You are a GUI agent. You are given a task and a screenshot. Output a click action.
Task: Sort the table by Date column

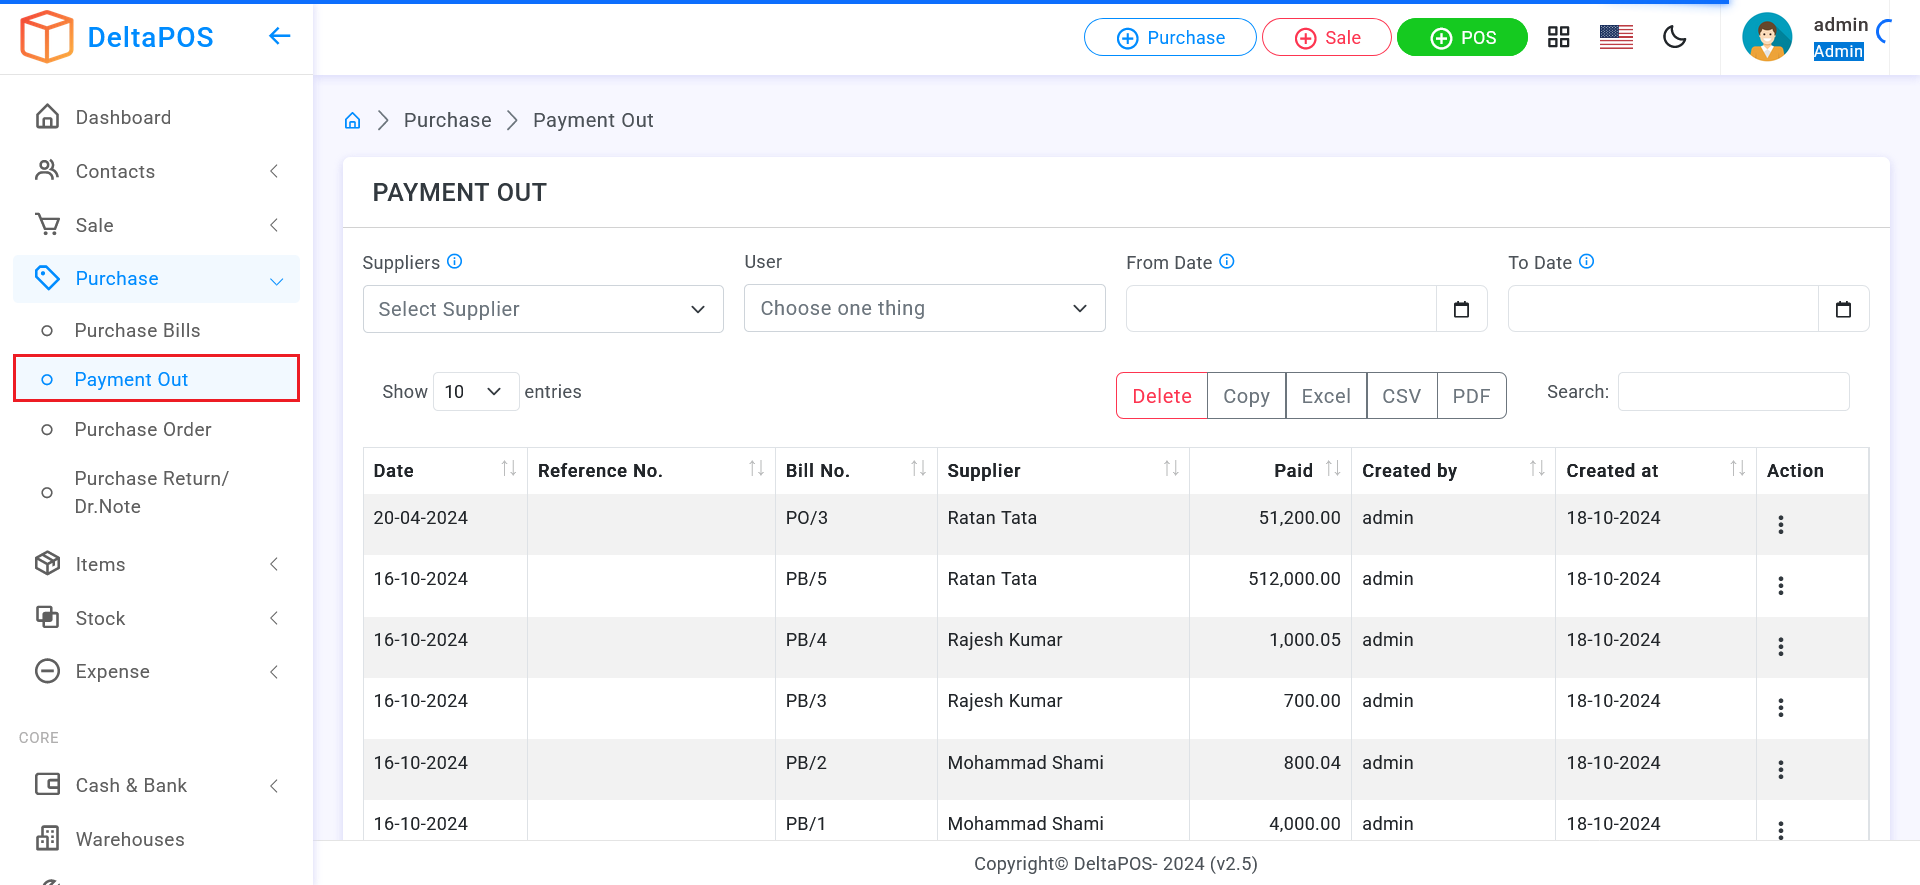pos(508,469)
